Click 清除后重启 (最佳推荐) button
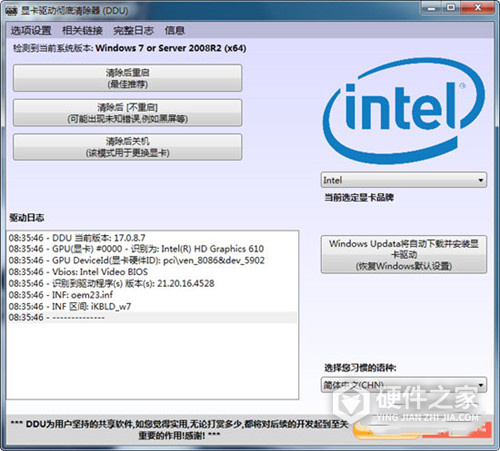Screen dimensions: 500x451 pyautogui.click(x=128, y=78)
